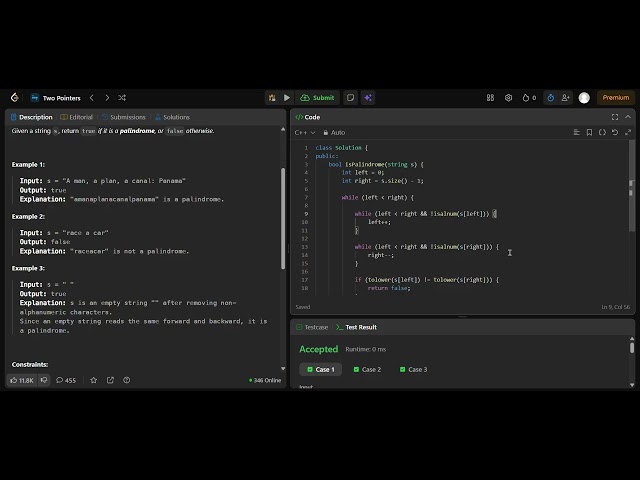Click the share link icon
The width and height of the screenshot is (640, 480).
tap(110, 380)
